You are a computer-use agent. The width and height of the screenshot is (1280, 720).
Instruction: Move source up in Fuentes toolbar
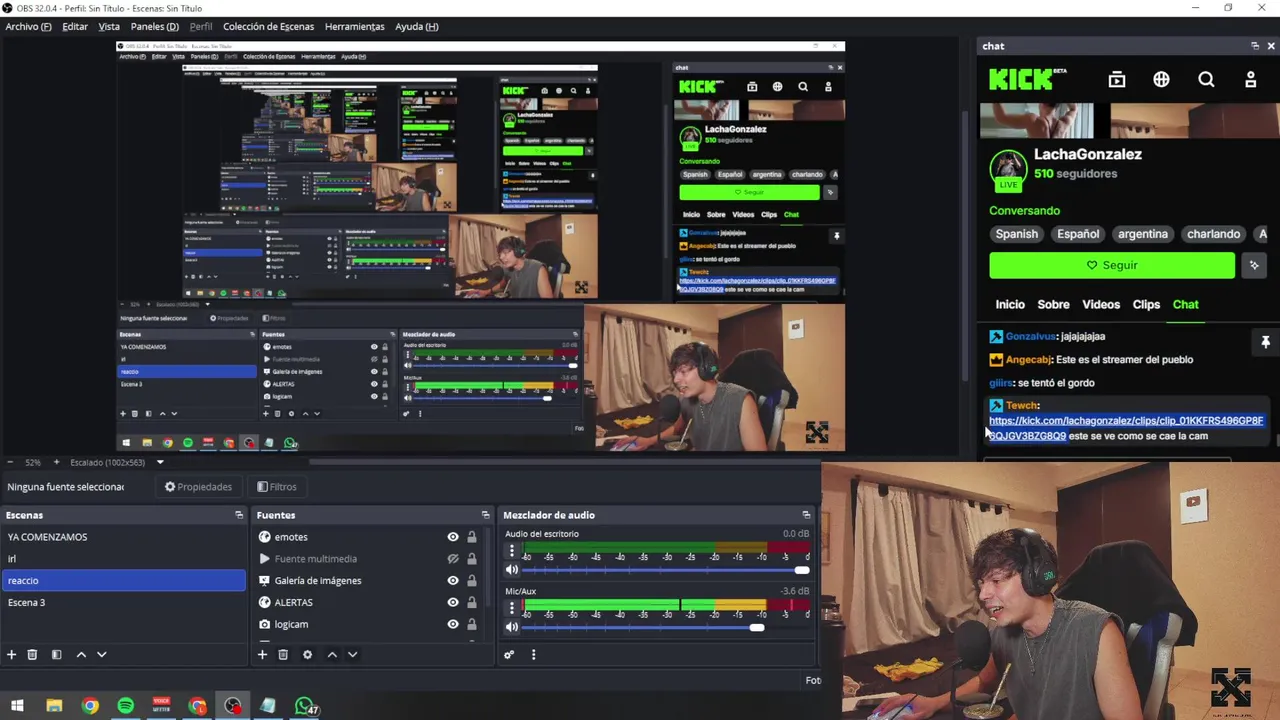(x=332, y=654)
